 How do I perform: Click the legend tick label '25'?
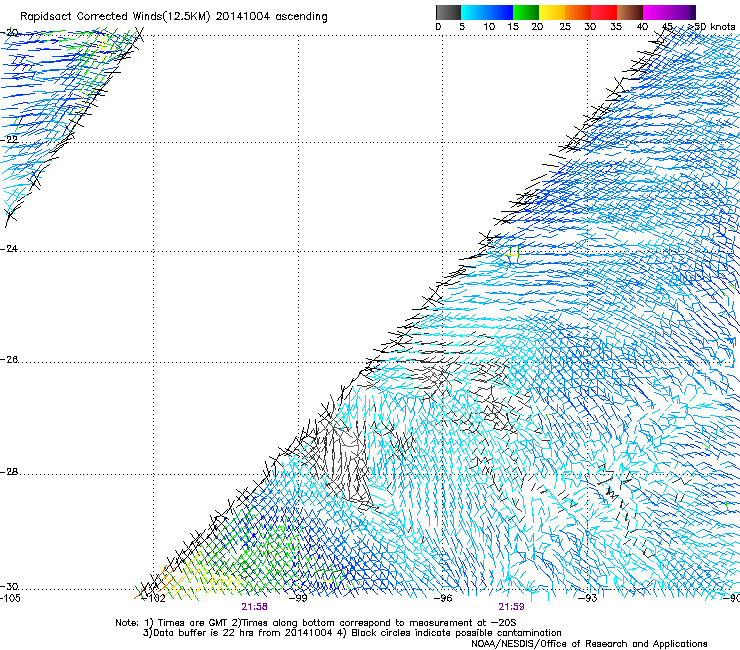point(565,27)
